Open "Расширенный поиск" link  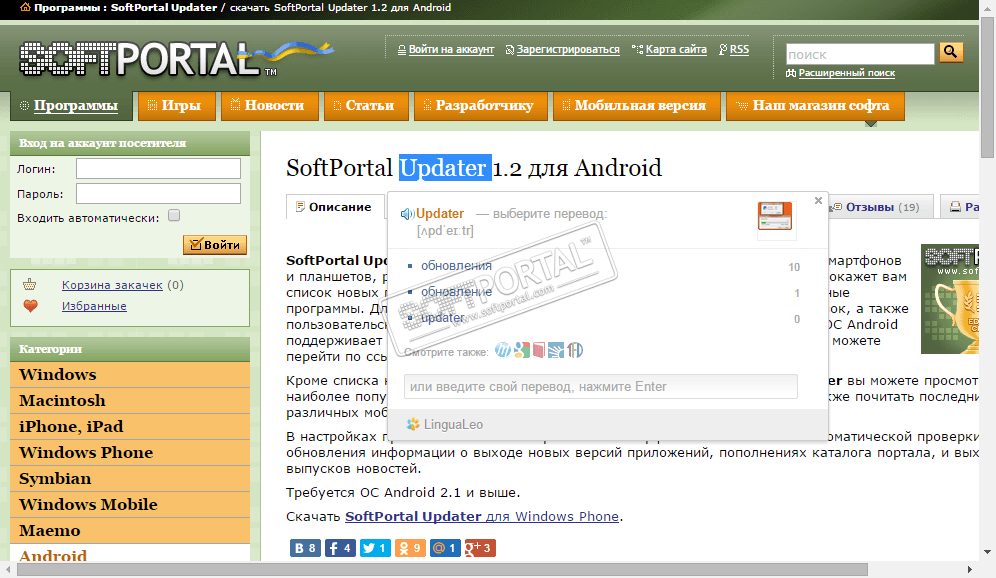tap(847, 73)
